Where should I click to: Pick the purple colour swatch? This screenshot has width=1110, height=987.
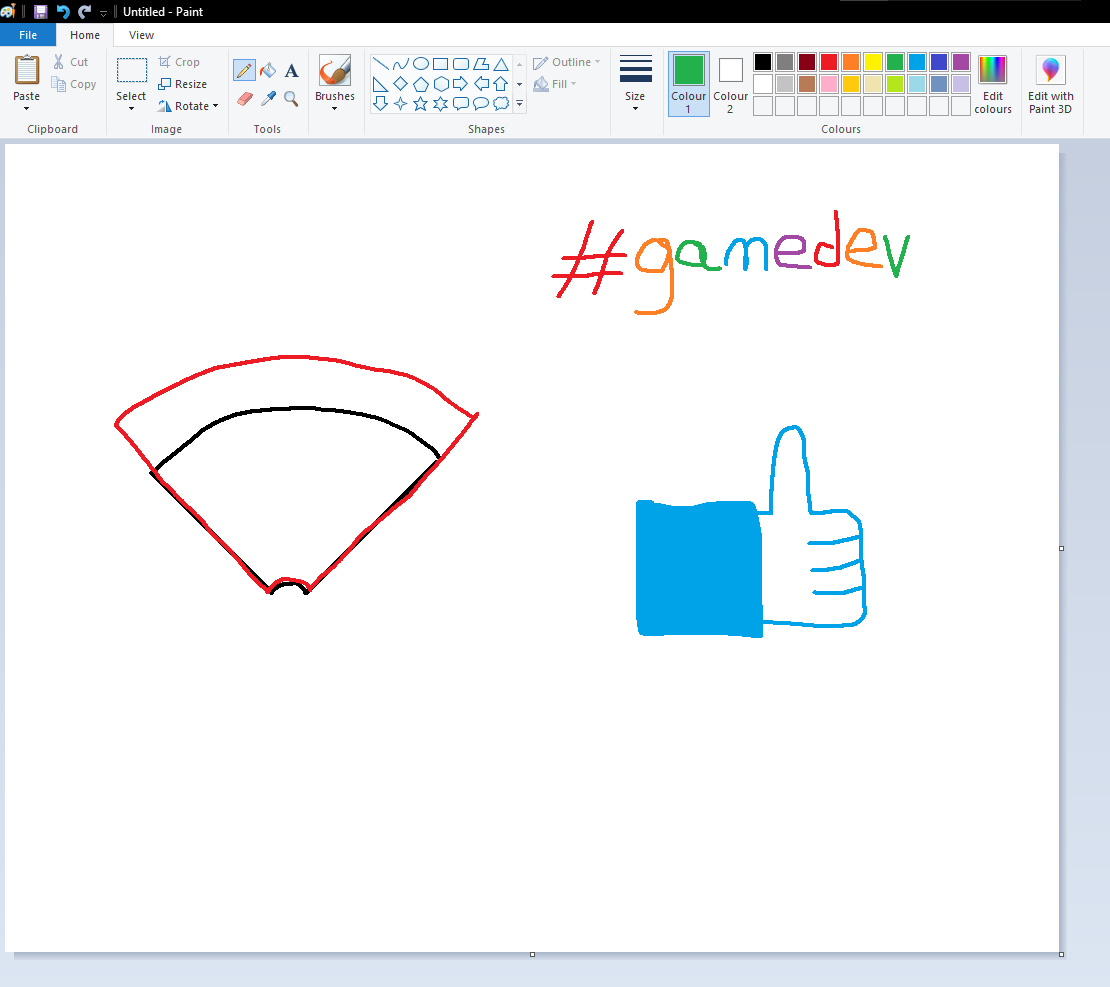tap(961, 62)
